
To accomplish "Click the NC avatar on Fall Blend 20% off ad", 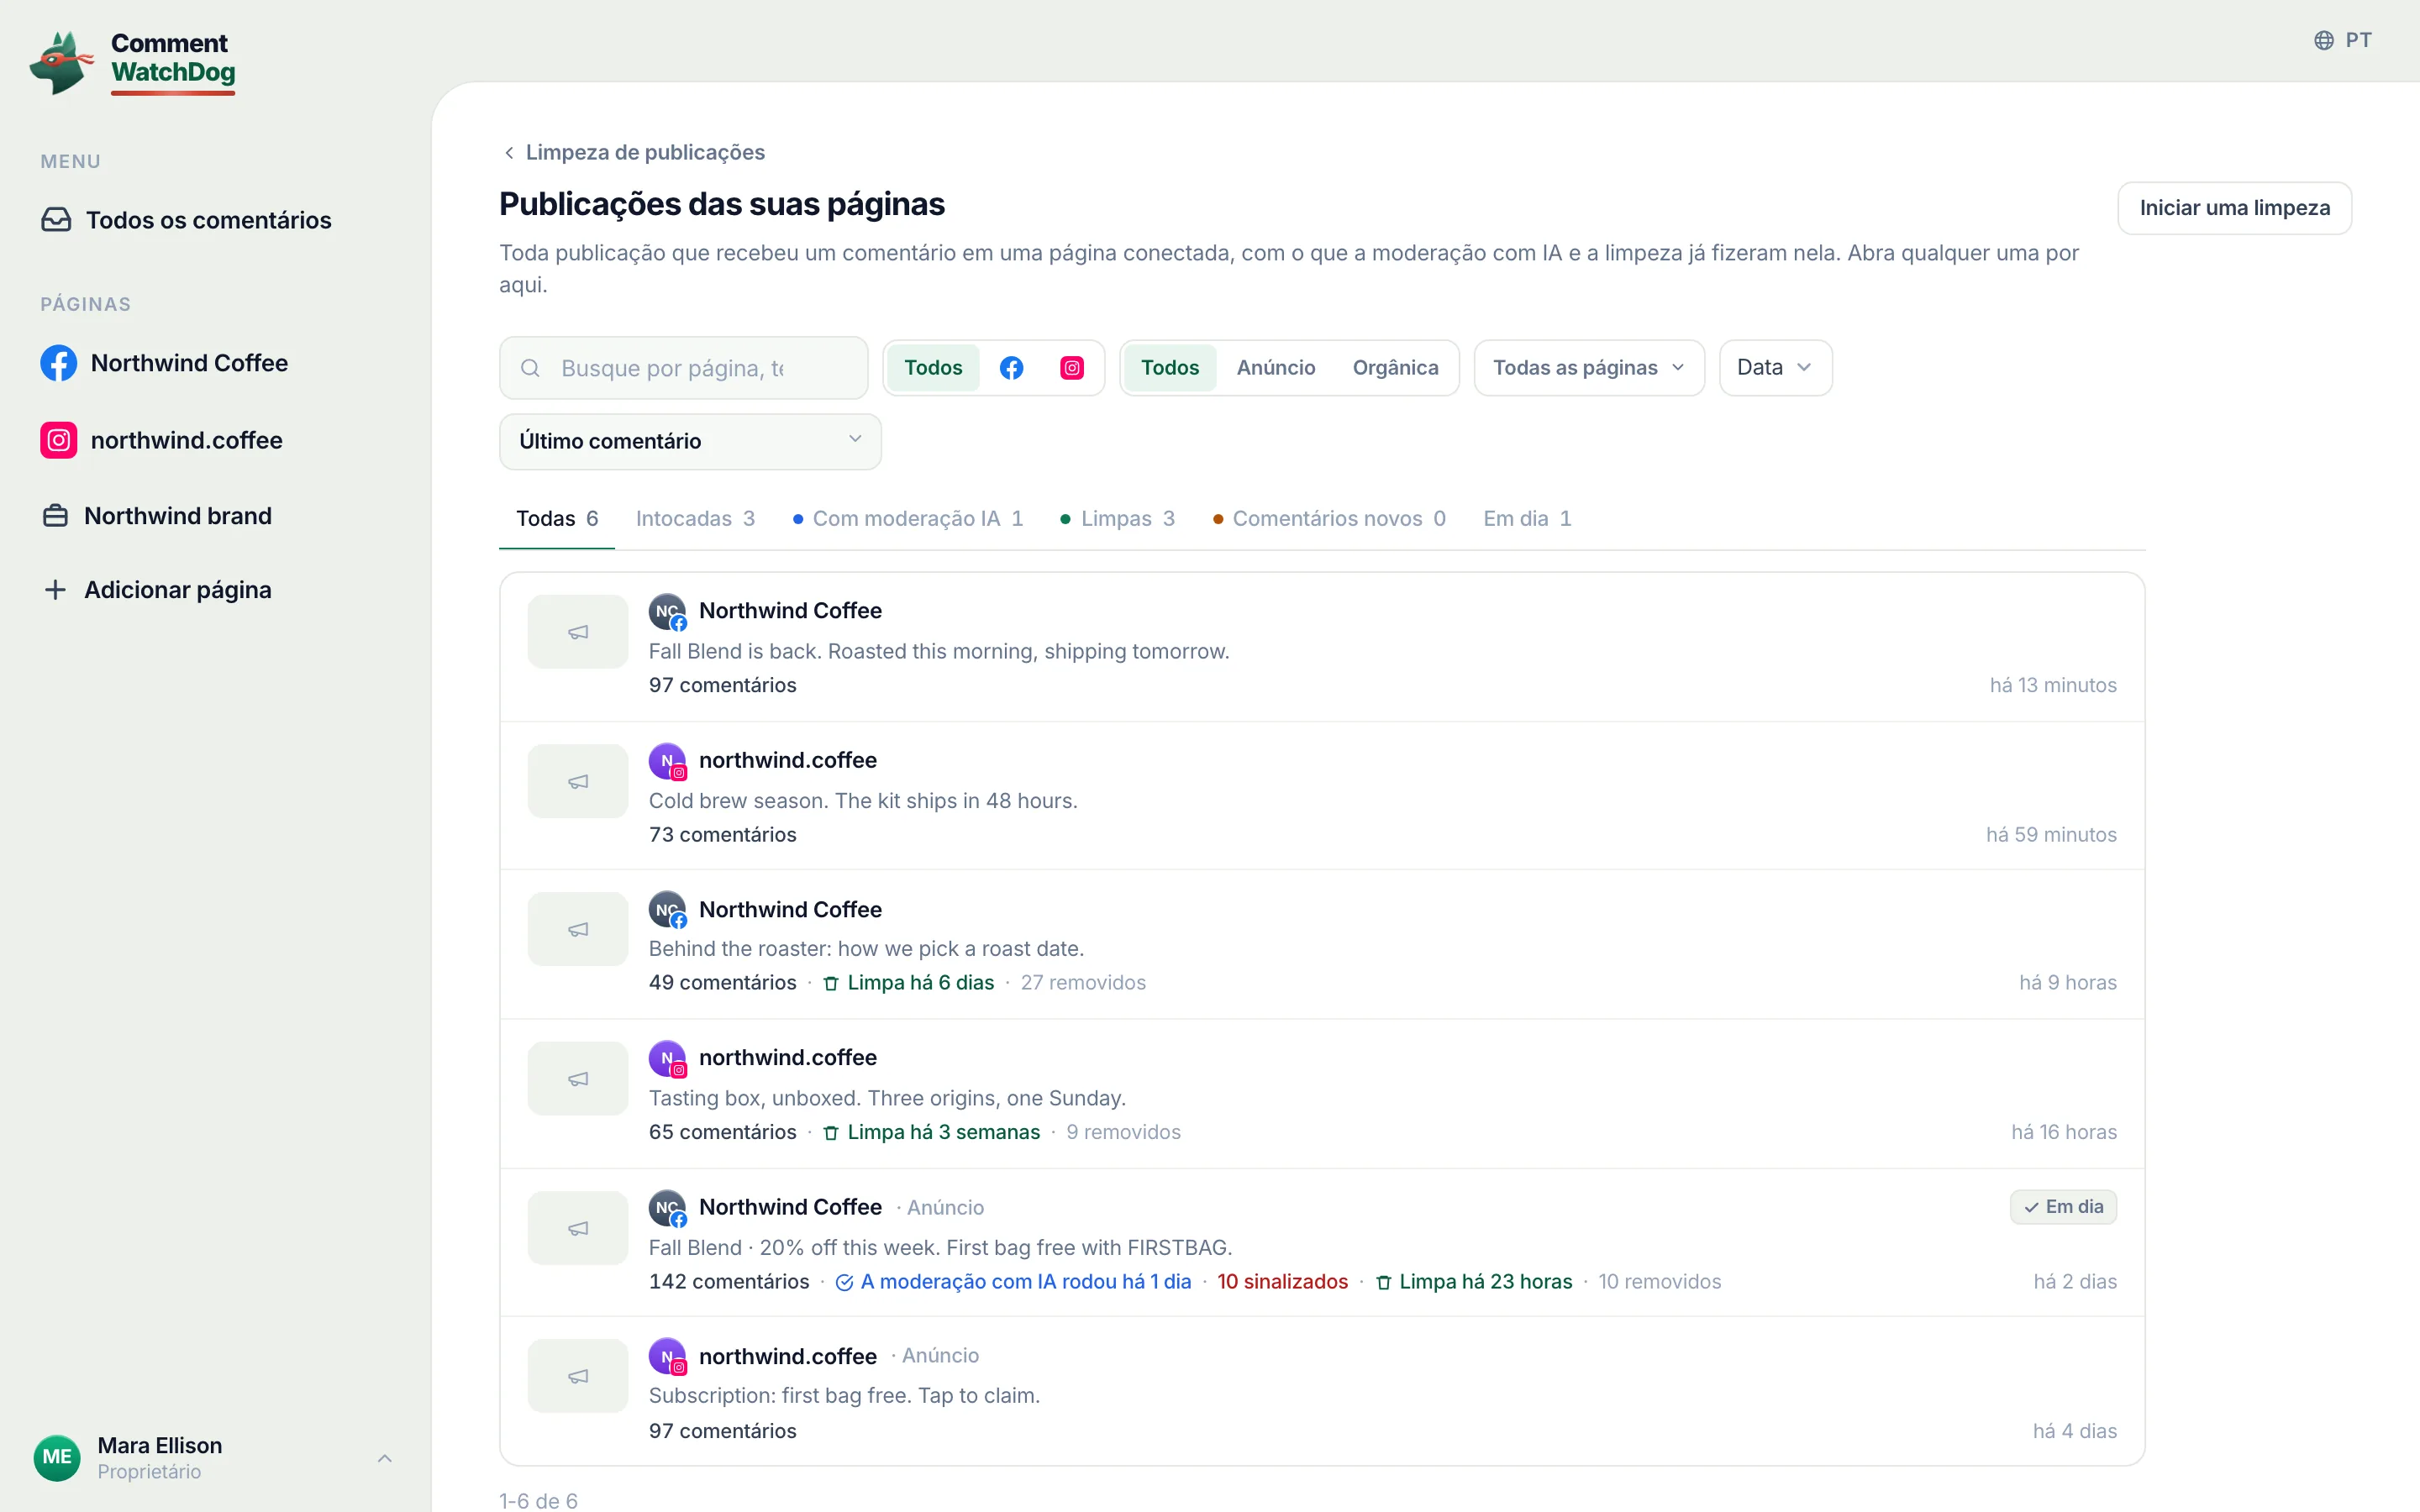I will coord(667,1208).
